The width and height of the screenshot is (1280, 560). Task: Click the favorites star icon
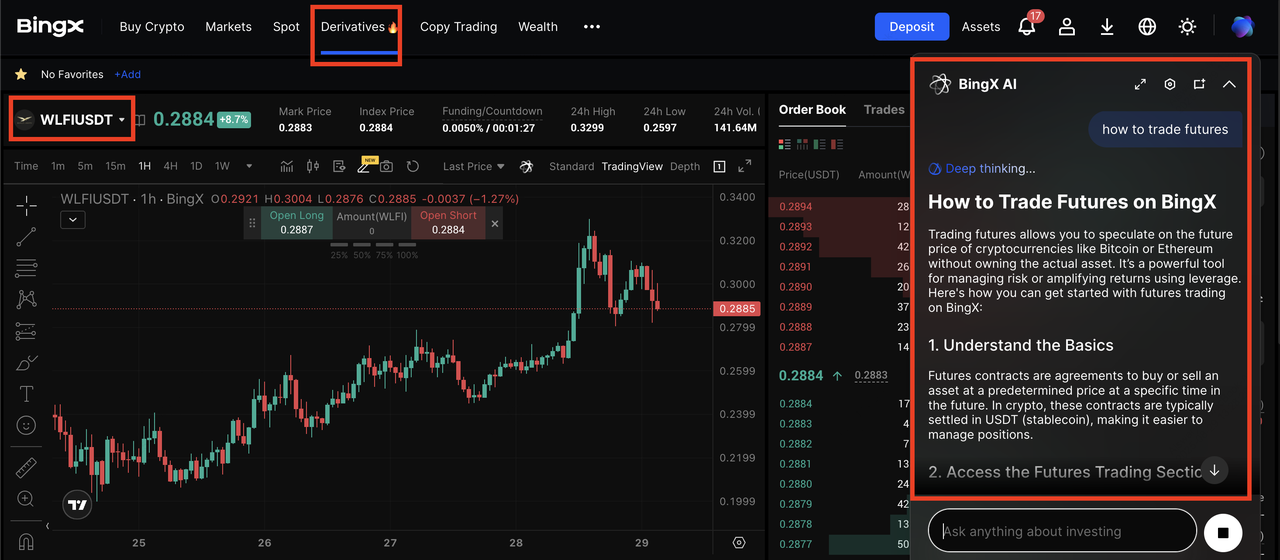21,74
